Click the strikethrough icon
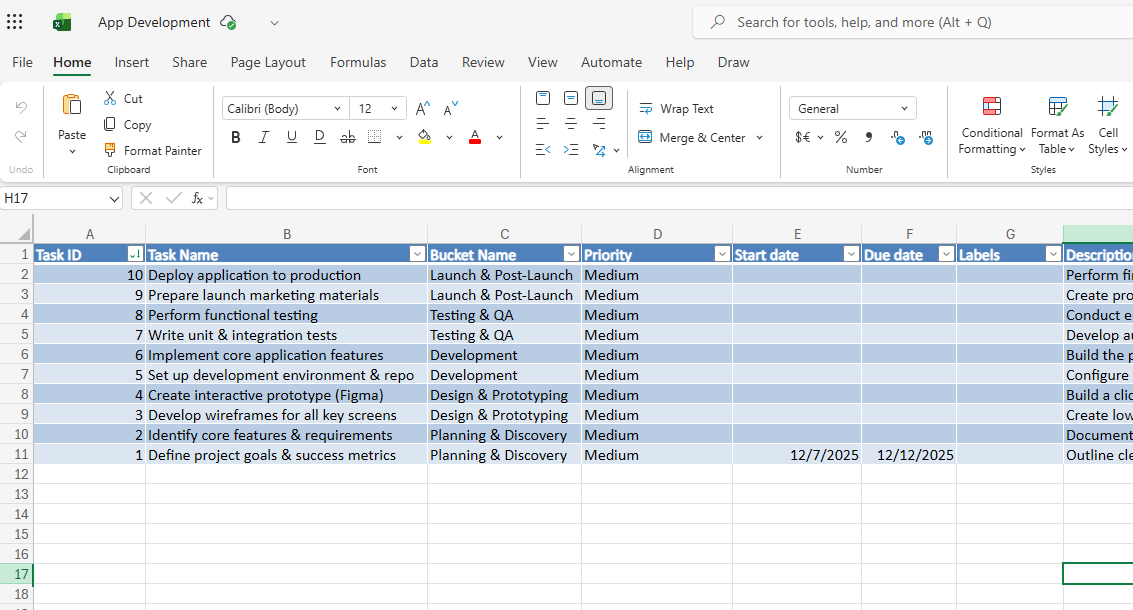This screenshot has height=610, width=1133. coord(347,137)
